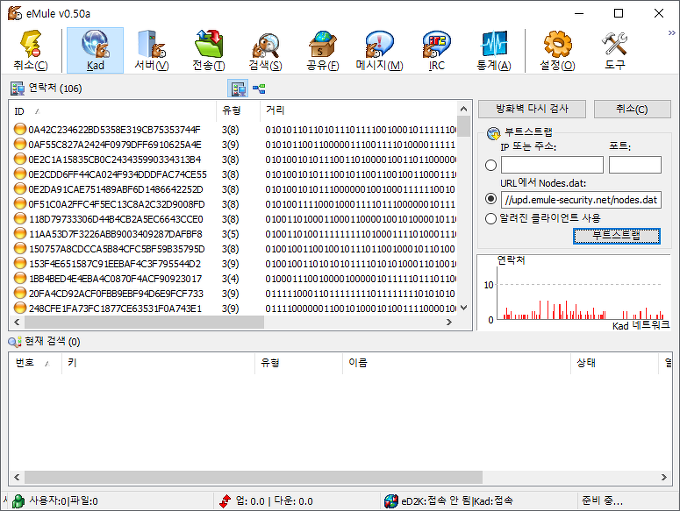Sort searches by Name (이름) column header

[456, 363]
